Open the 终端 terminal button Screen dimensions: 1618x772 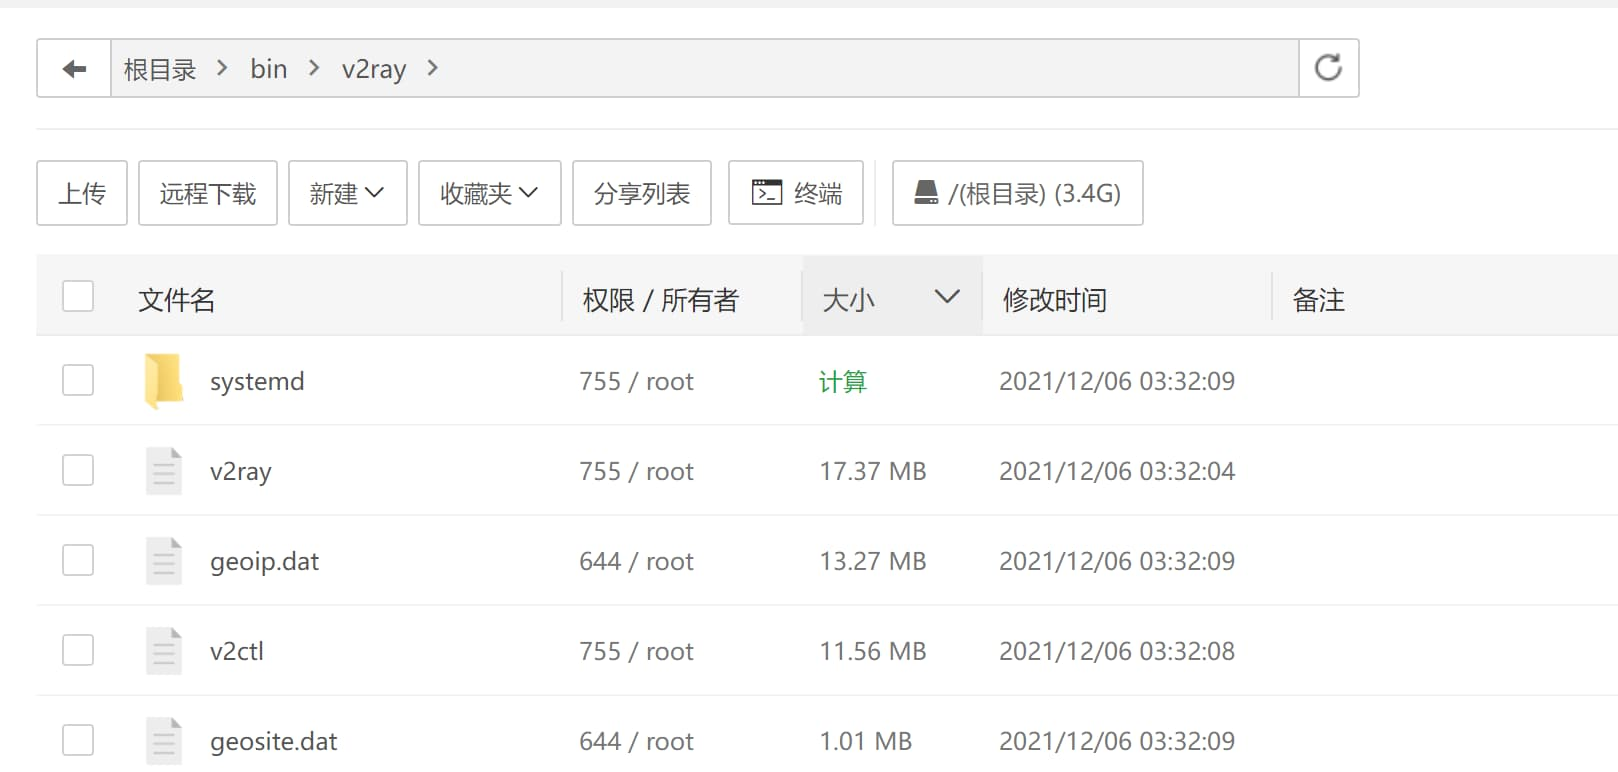(796, 193)
